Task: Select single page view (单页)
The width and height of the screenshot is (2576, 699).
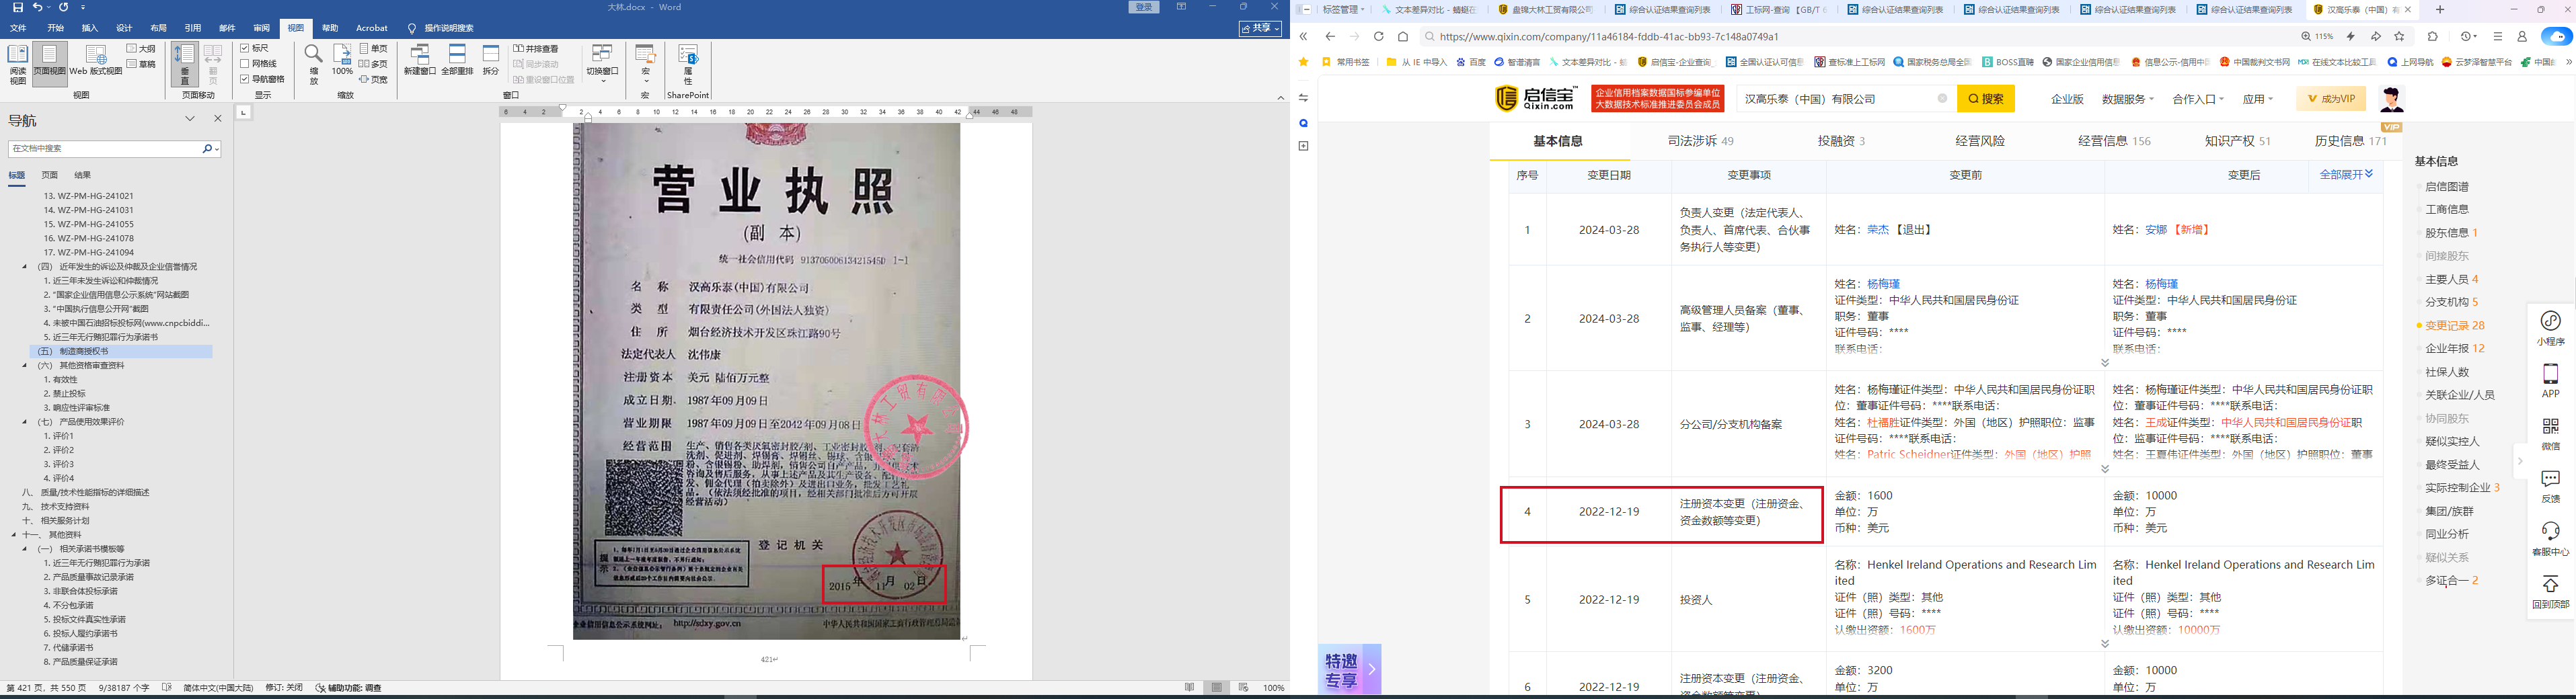Action: (x=373, y=48)
